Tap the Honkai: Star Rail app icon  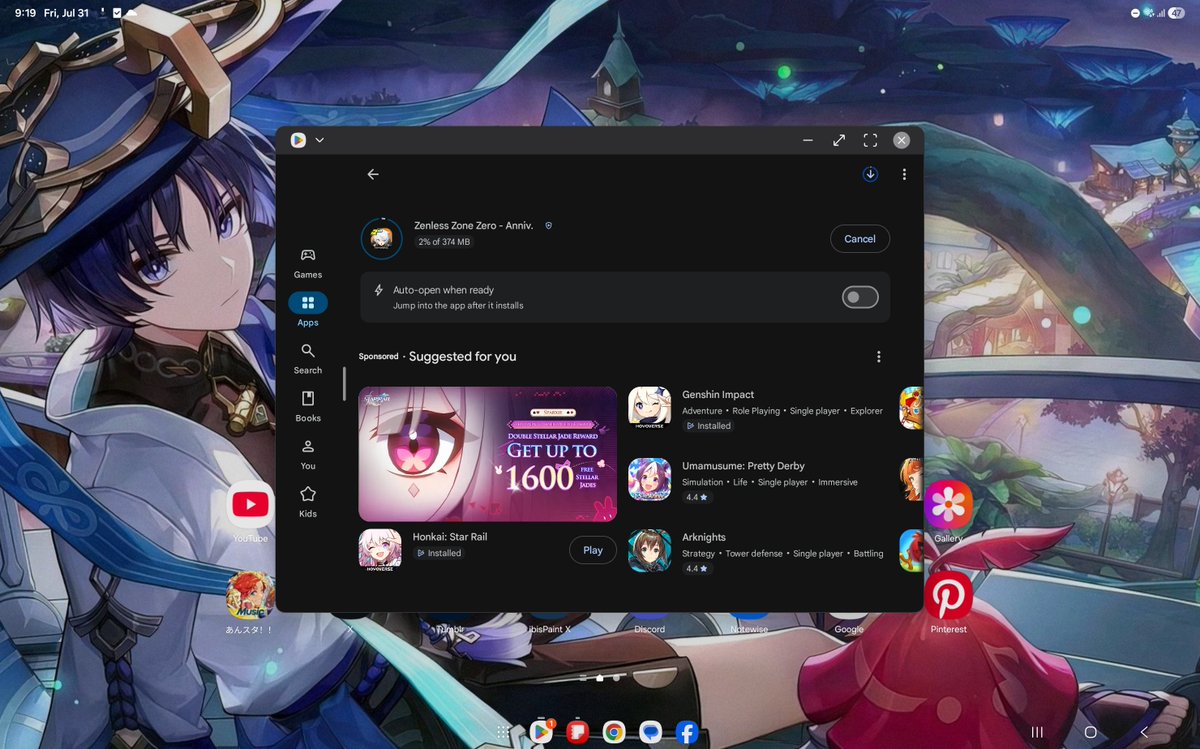tap(380, 550)
